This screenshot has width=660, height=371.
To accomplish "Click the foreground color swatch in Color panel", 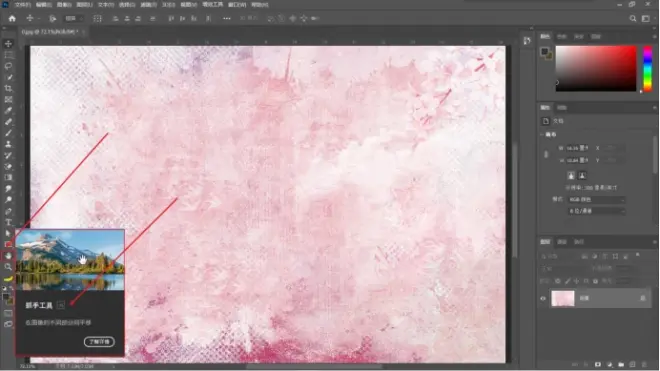I will point(544,52).
